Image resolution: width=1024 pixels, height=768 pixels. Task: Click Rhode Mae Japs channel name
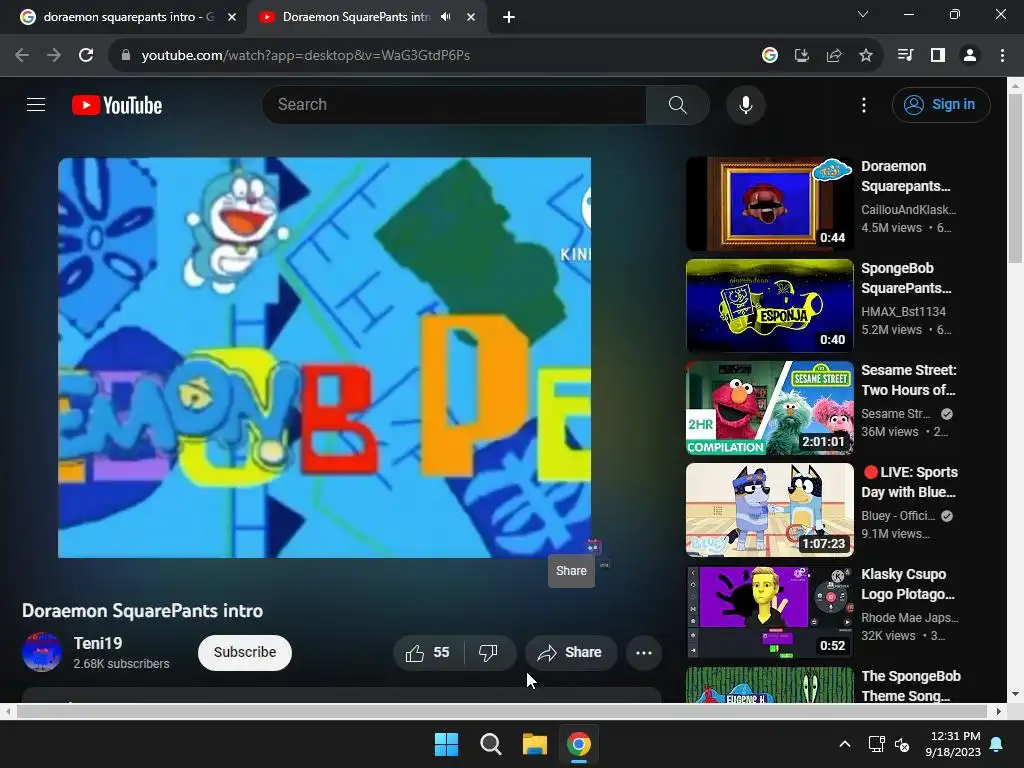point(910,617)
